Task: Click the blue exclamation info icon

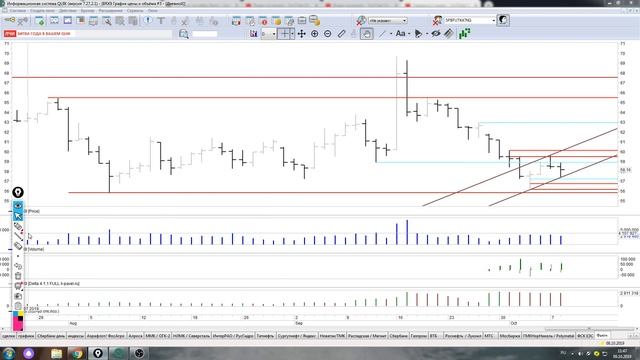Action: [148, 20]
